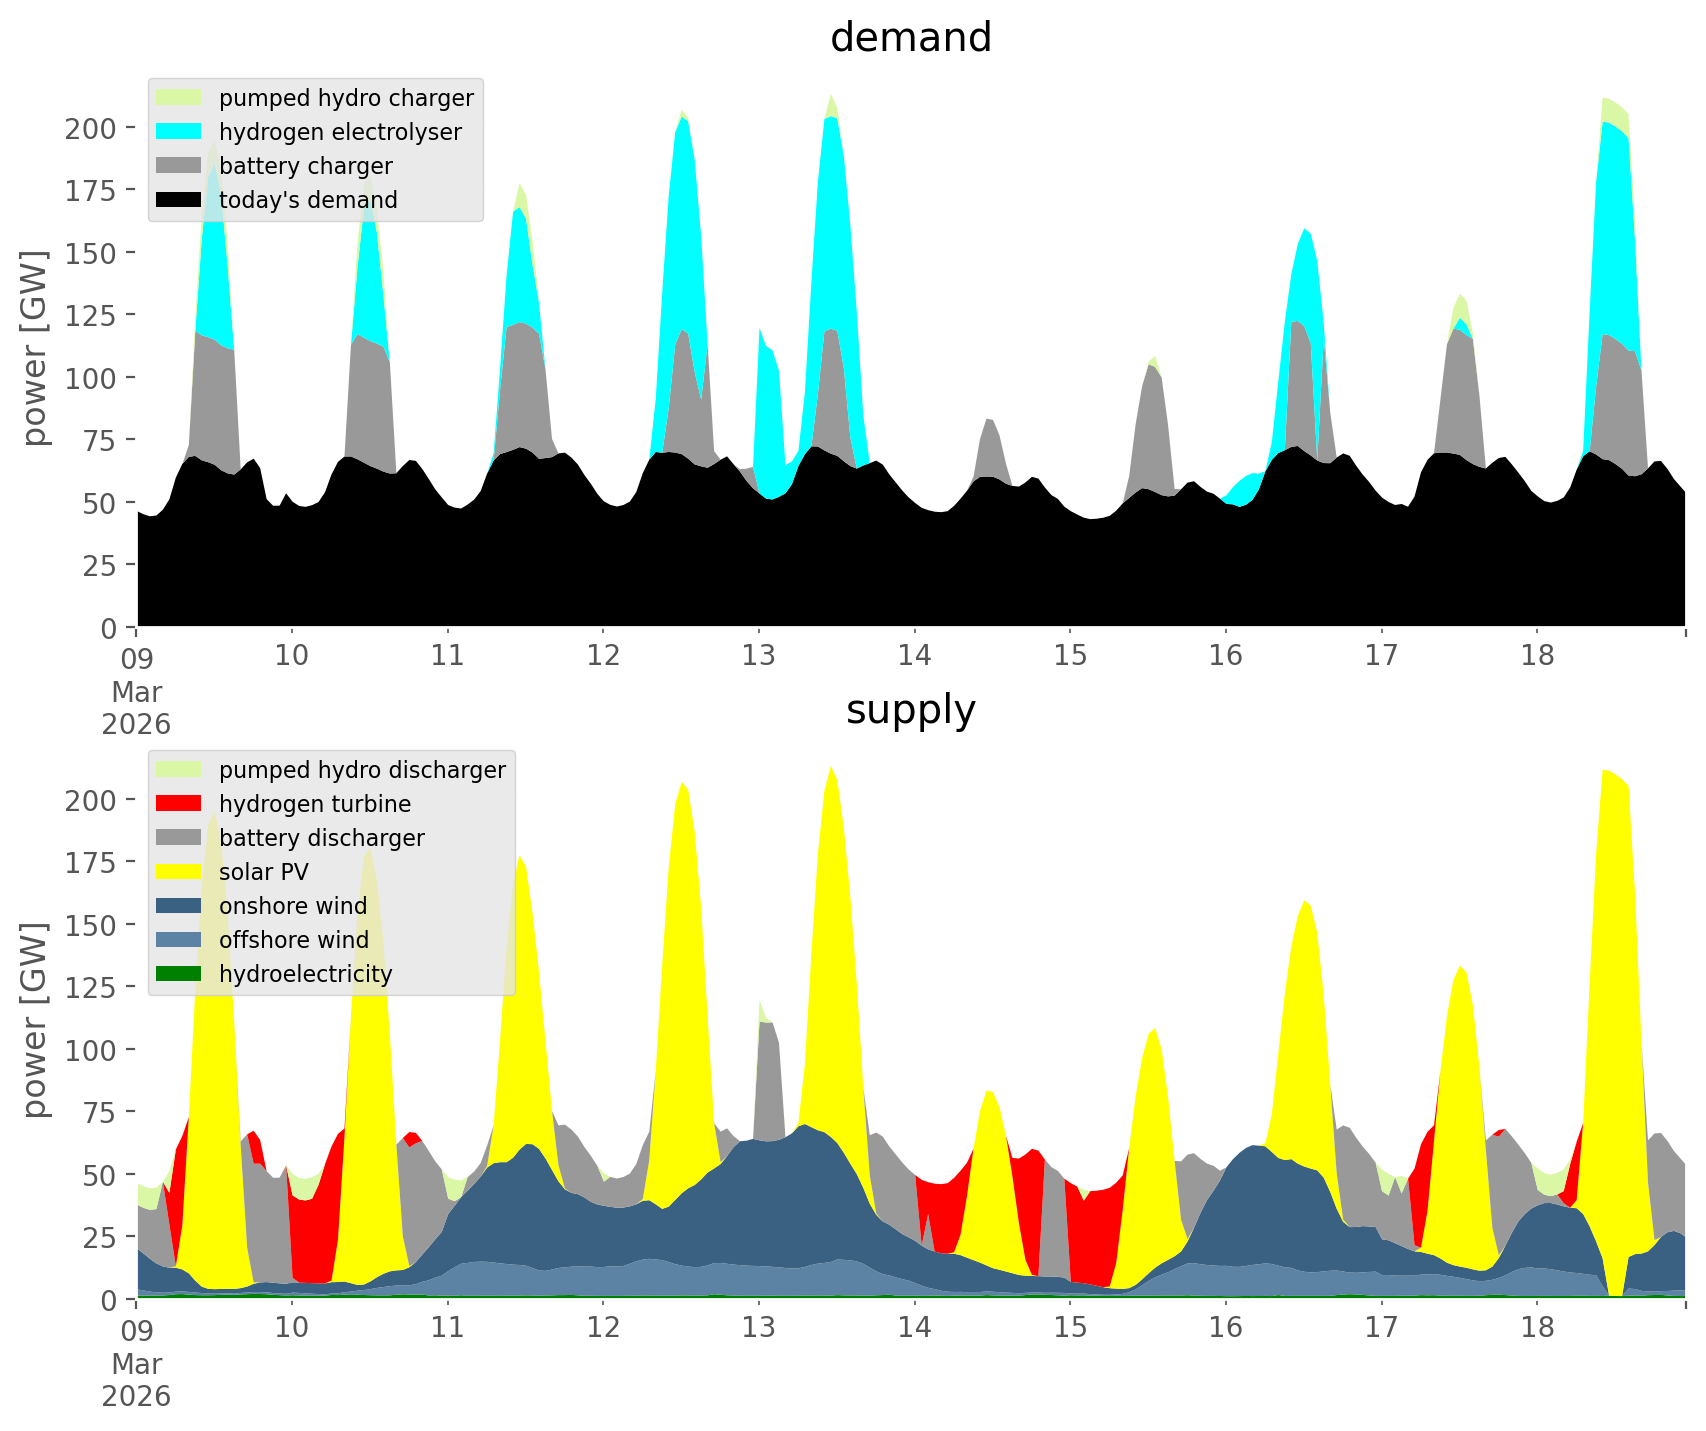The width and height of the screenshot is (1706, 1431).
Task: Click the 13 date tick on the demand chart
Action: tap(758, 656)
